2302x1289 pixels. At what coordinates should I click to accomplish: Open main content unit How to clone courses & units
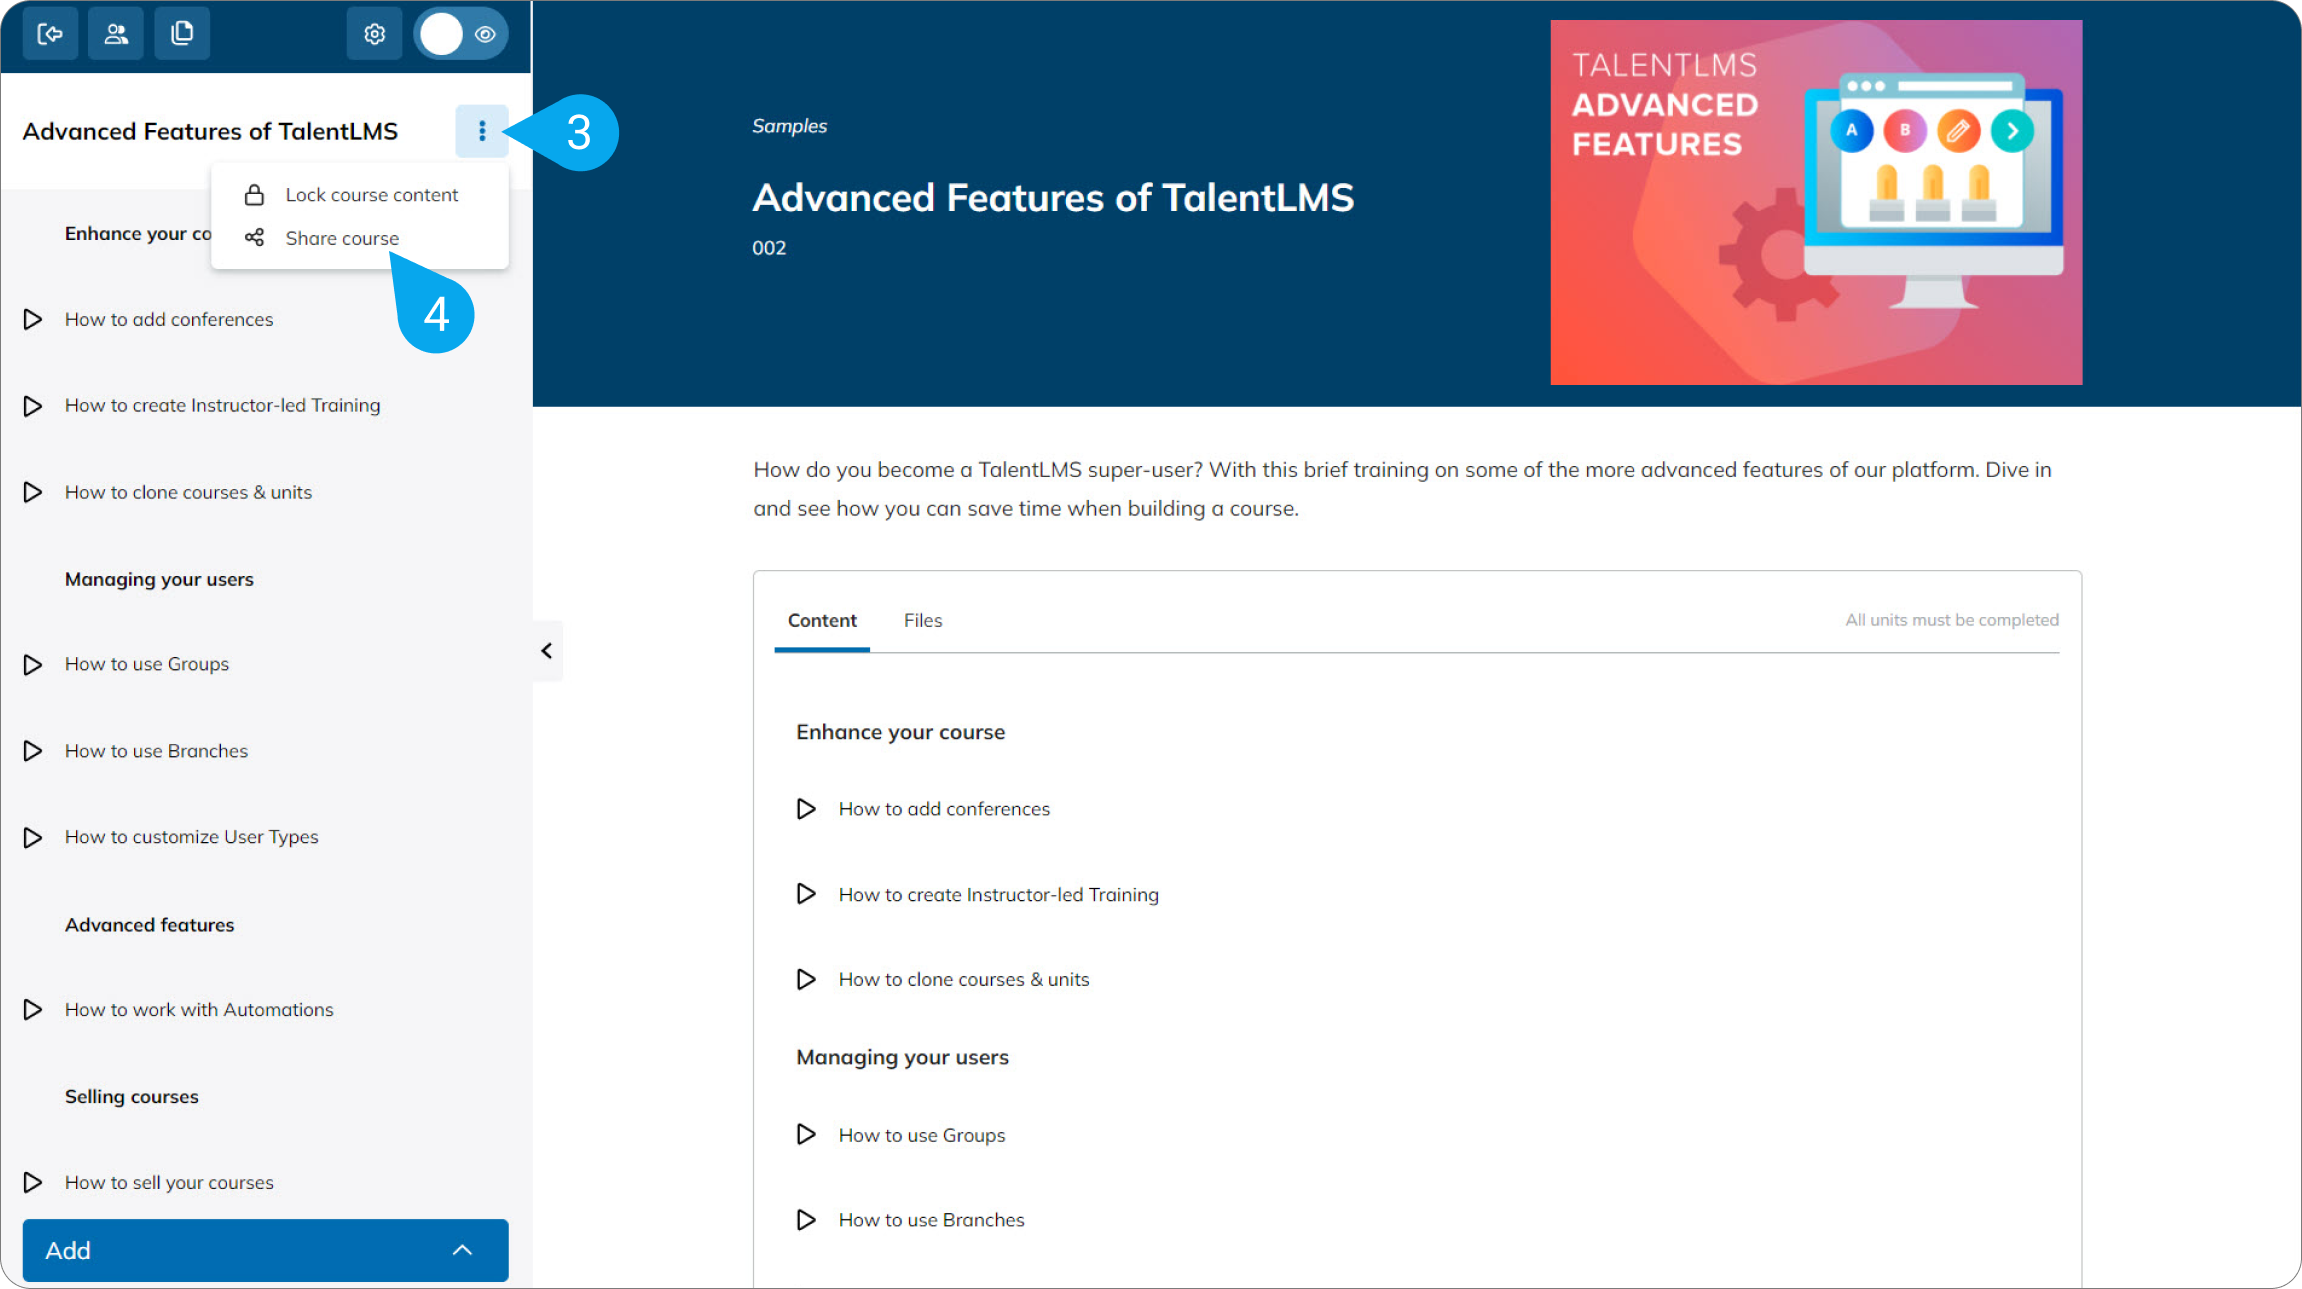point(964,979)
